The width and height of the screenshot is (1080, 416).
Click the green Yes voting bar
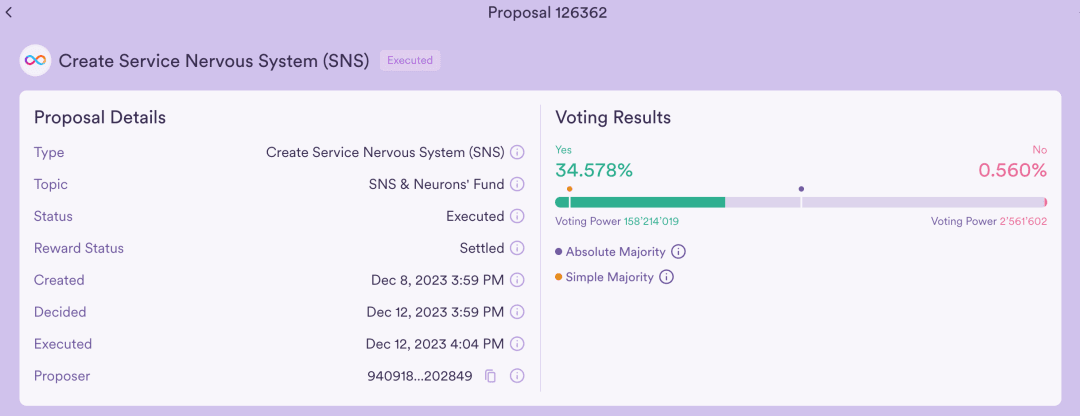[x=640, y=202]
